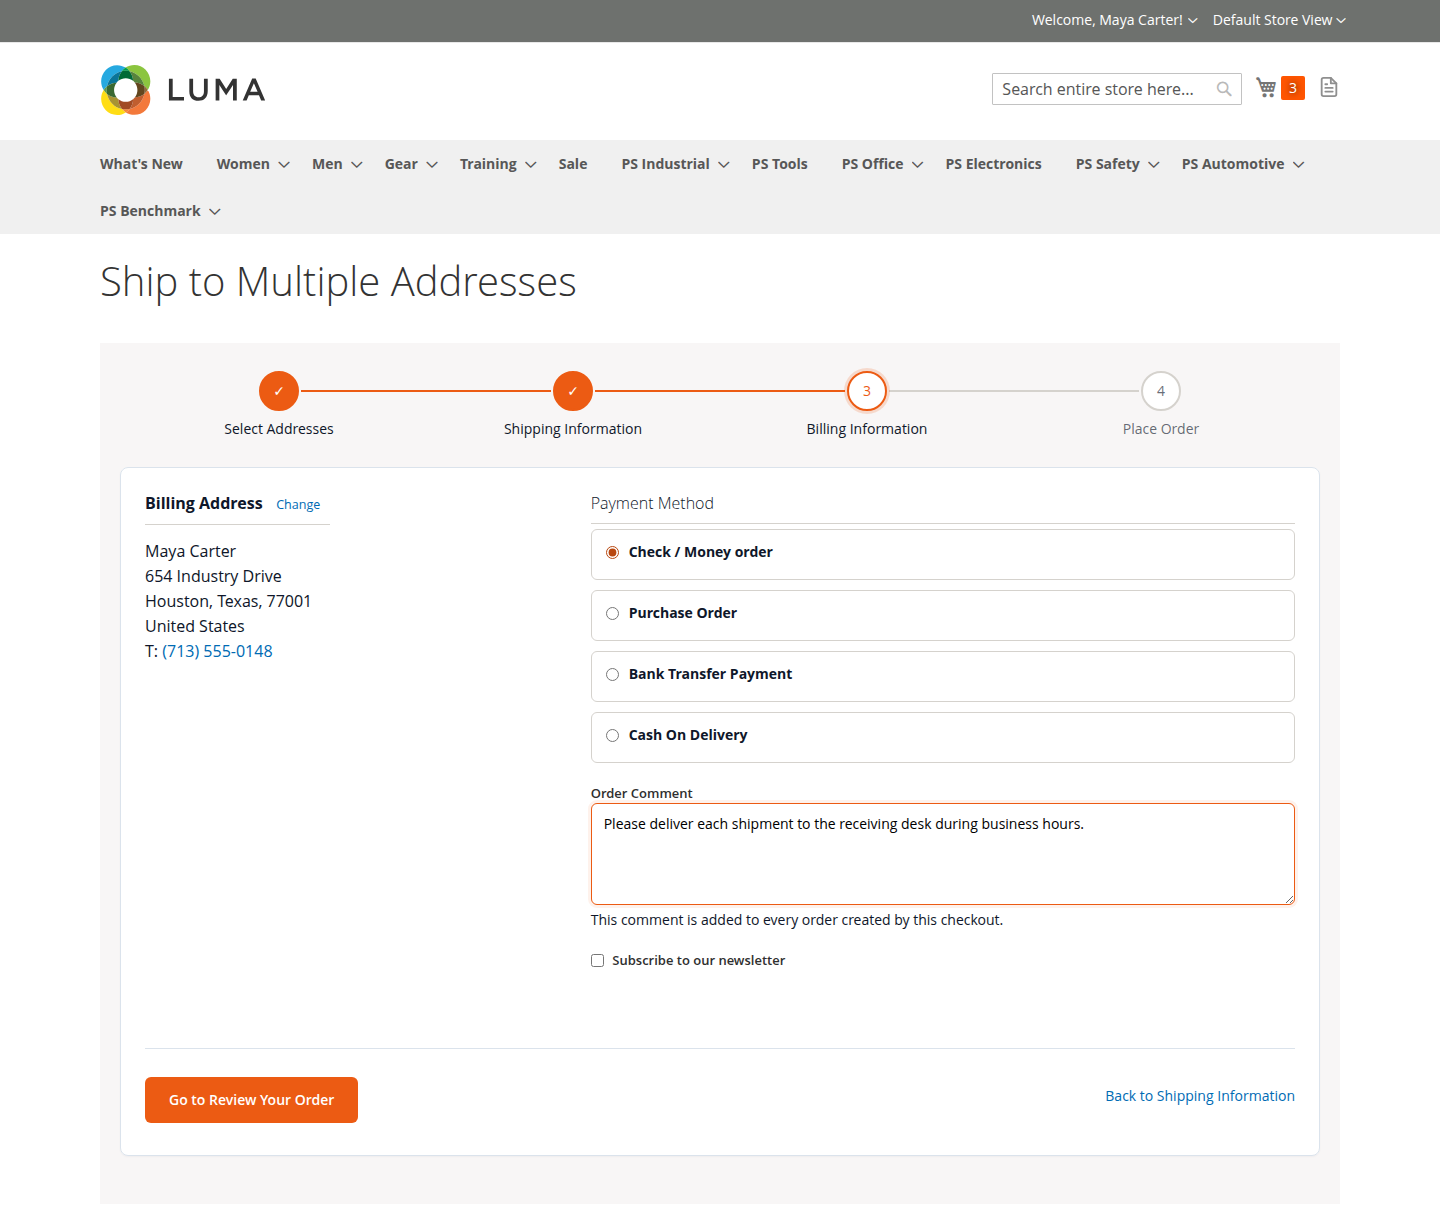Expand the Welcome, Maya Carter account menu
This screenshot has width=1440, height=1220.
(x=1114, y=20)
